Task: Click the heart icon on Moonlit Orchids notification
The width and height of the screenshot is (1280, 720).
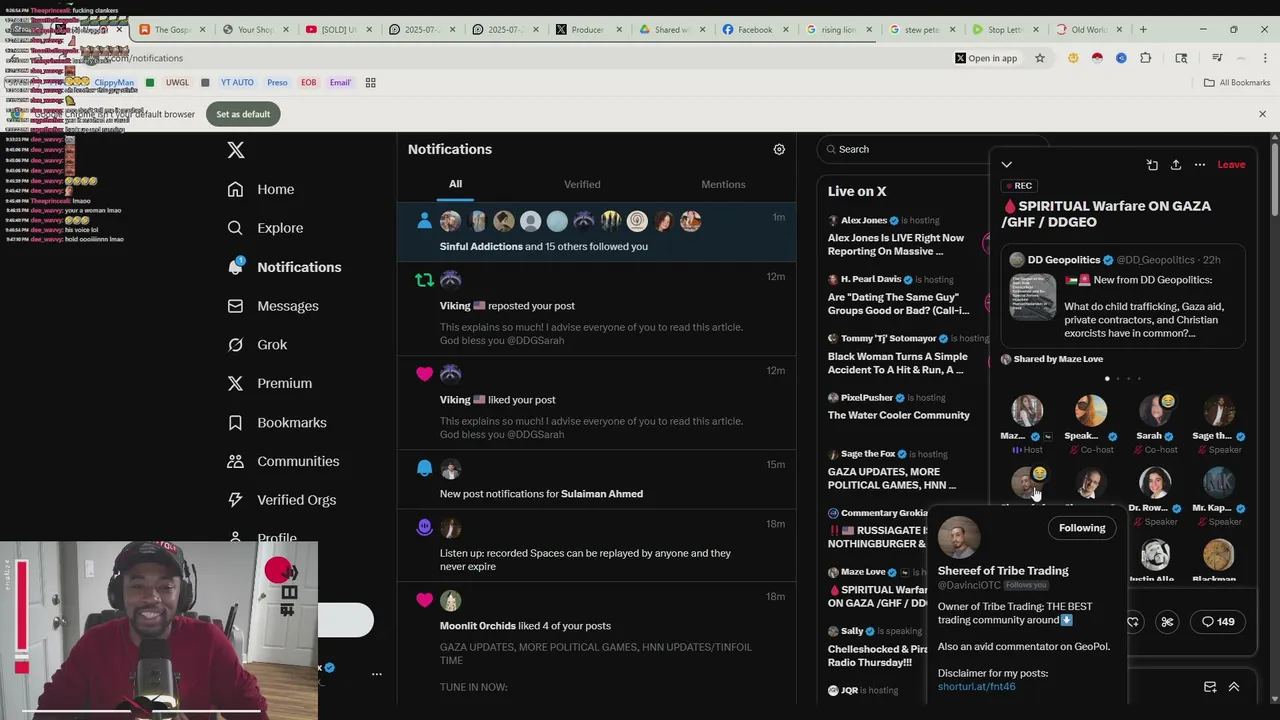Action: 424,600
